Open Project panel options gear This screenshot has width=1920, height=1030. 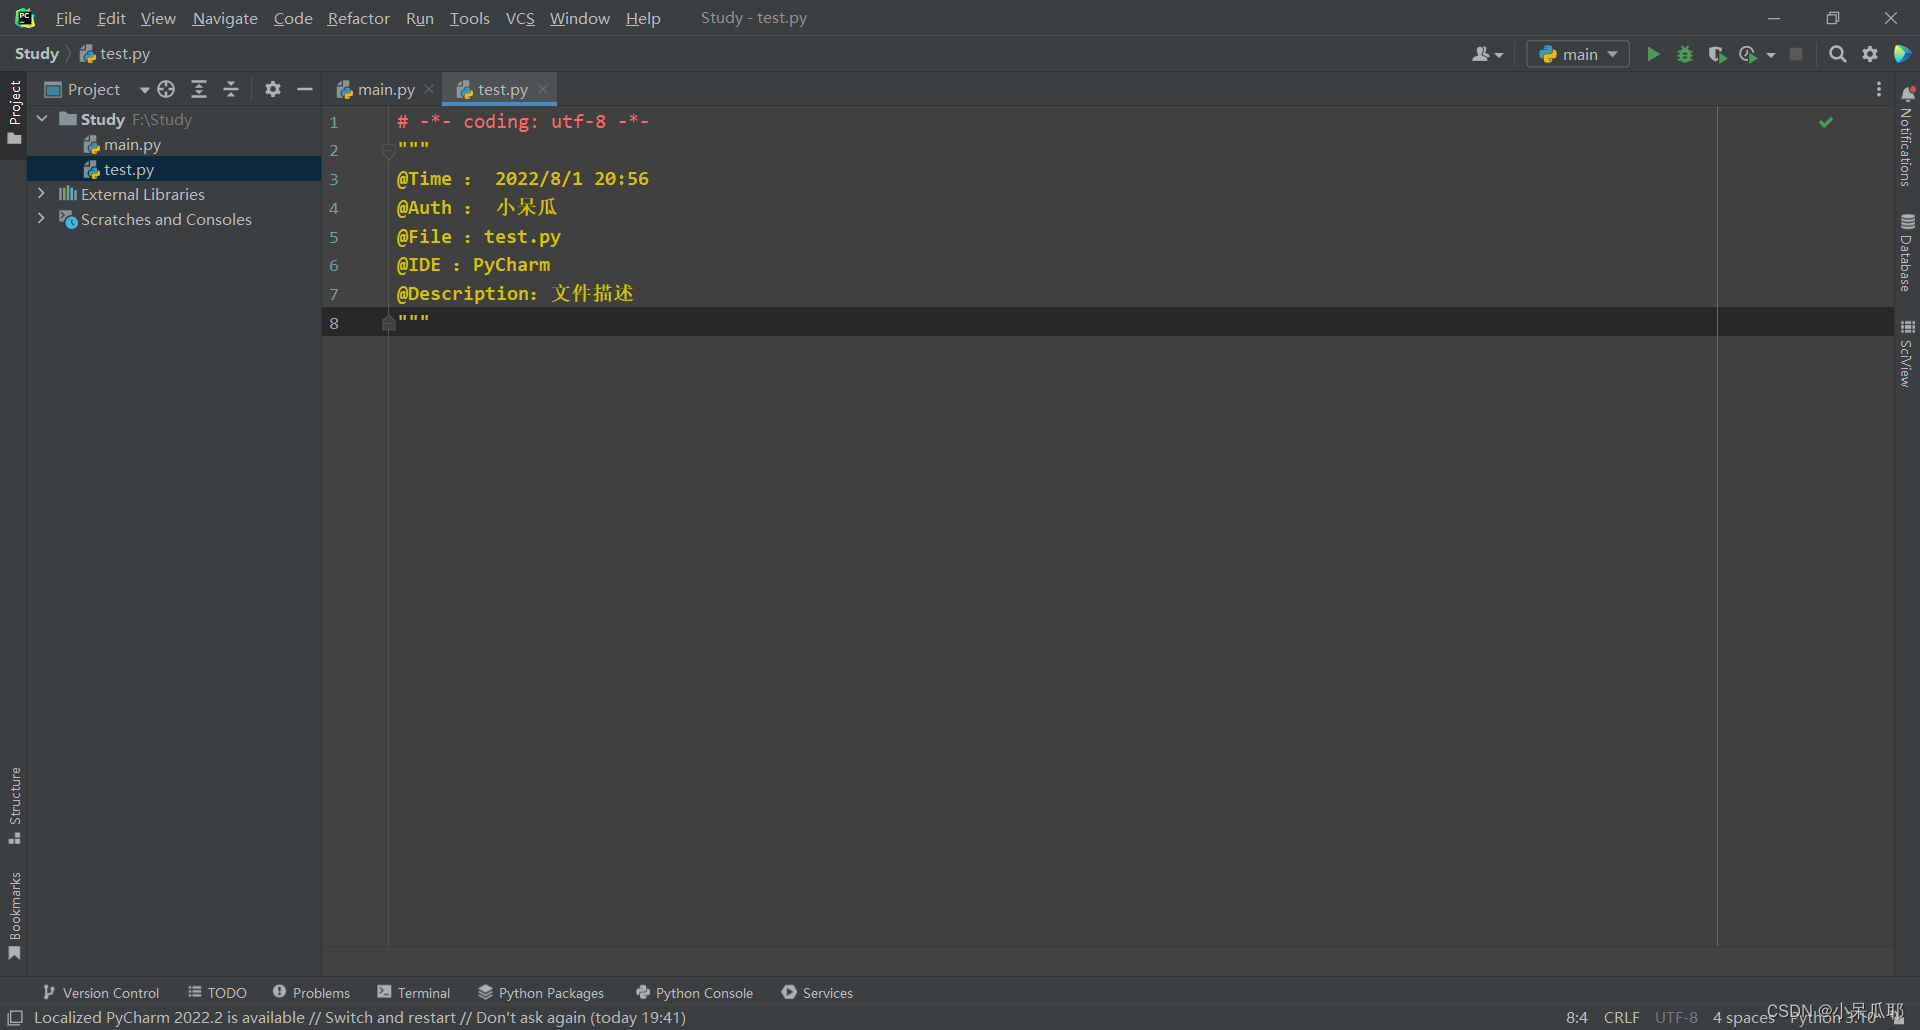click(273, 89)
